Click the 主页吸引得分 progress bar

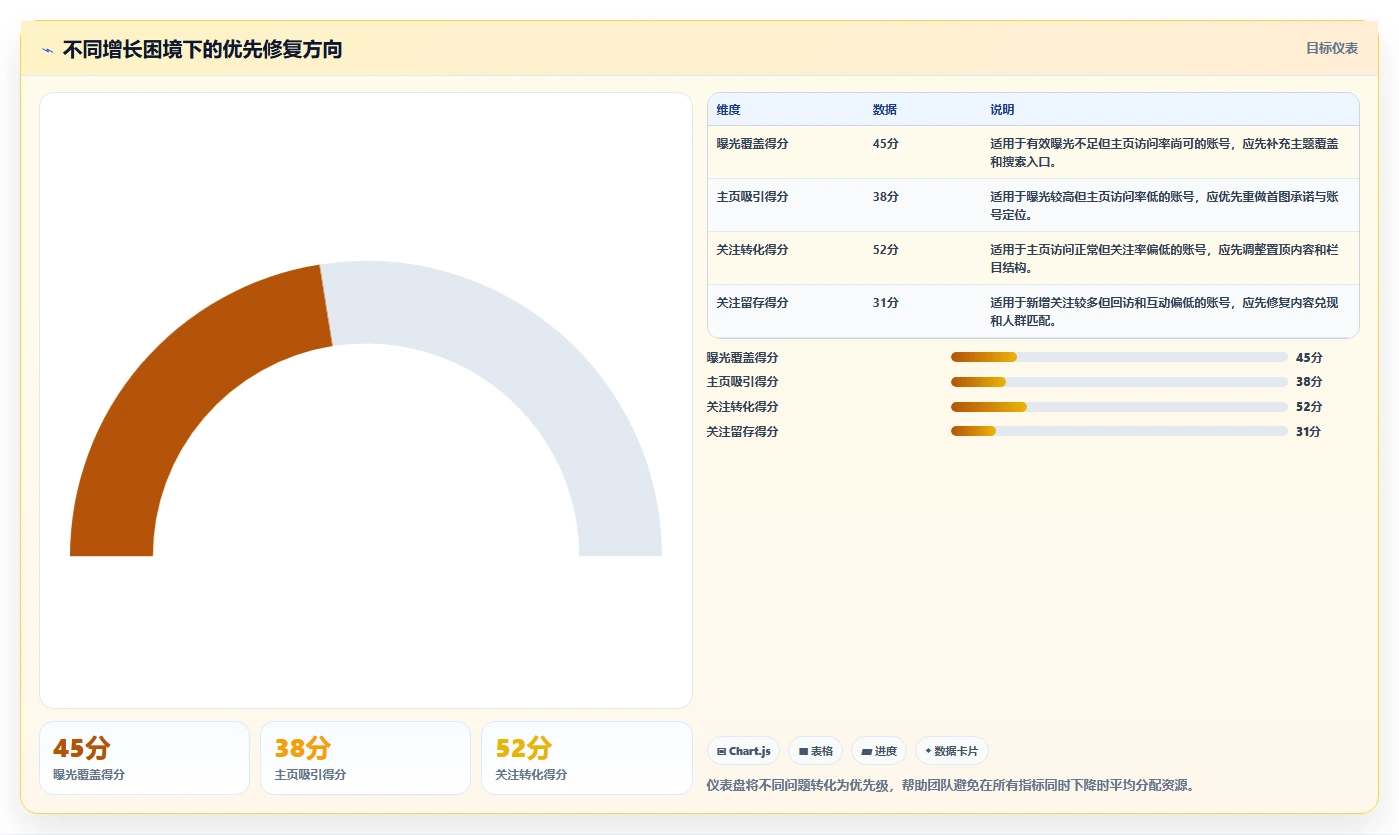tap(1119, 382)
